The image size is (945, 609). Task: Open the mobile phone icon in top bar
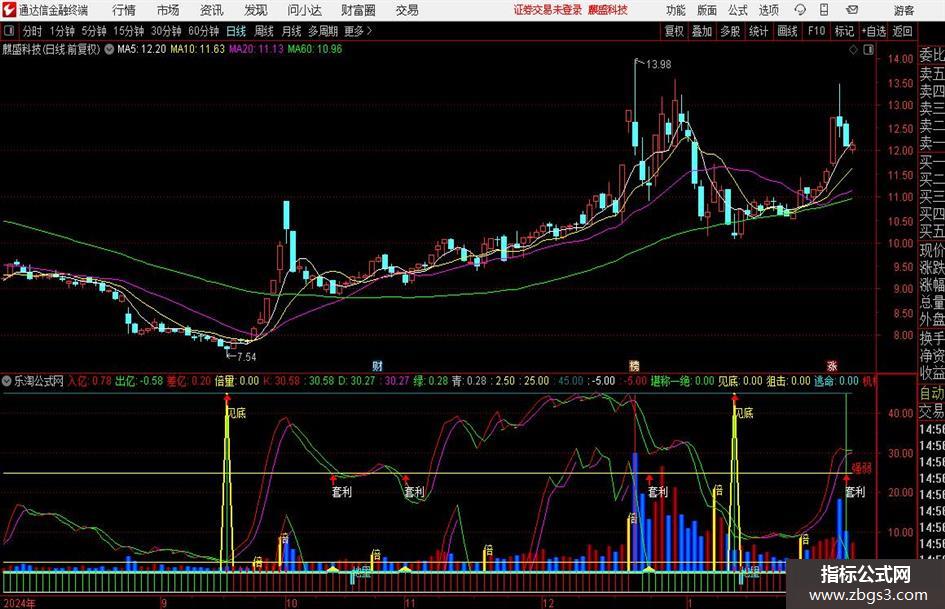tap(824, 10)
